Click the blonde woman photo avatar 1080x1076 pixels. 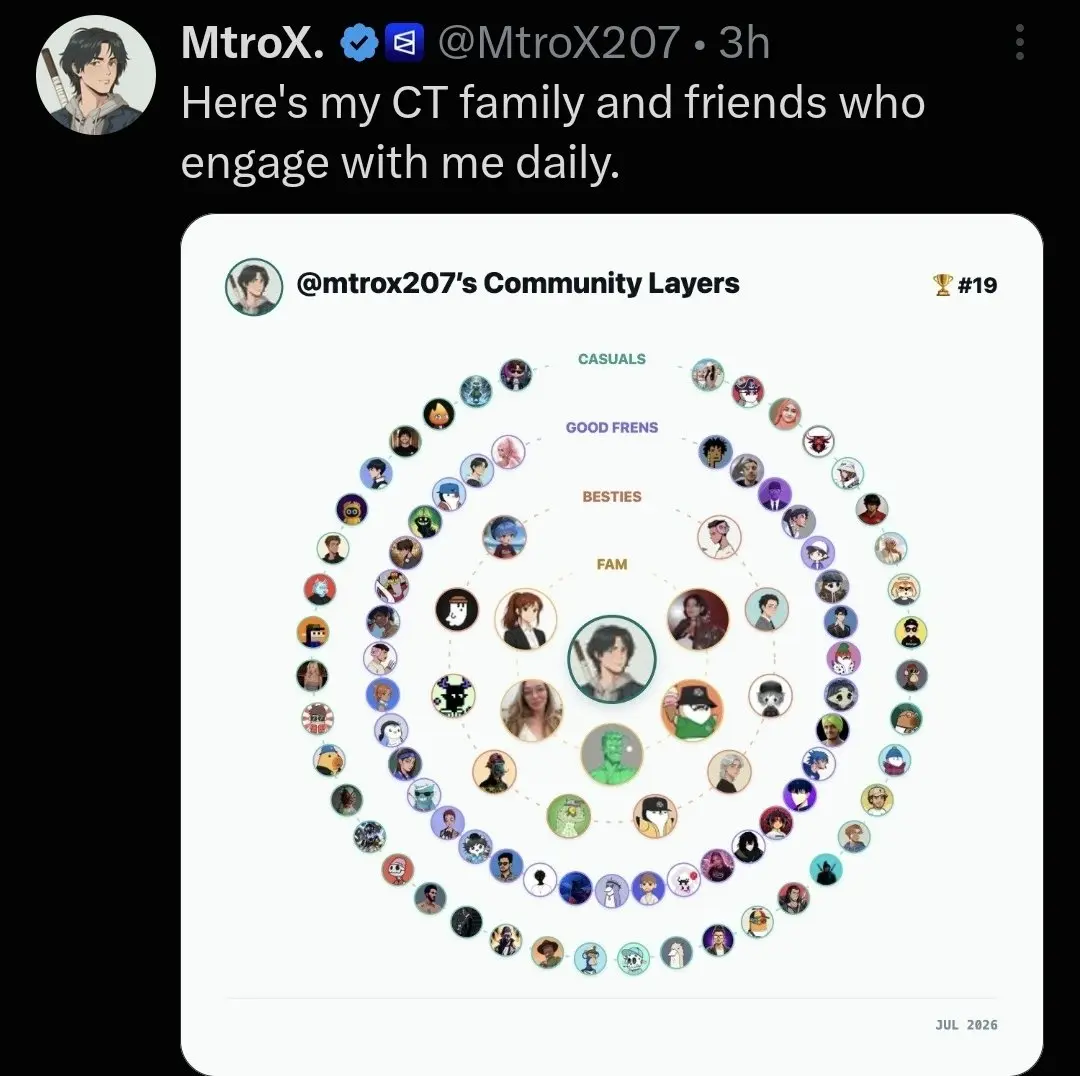coord(531,710)
